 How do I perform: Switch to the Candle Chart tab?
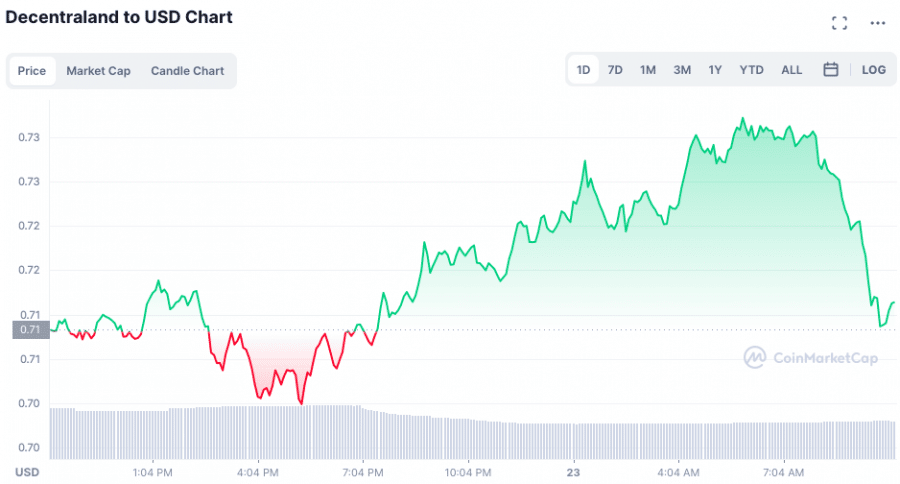[x=187, y=71]
